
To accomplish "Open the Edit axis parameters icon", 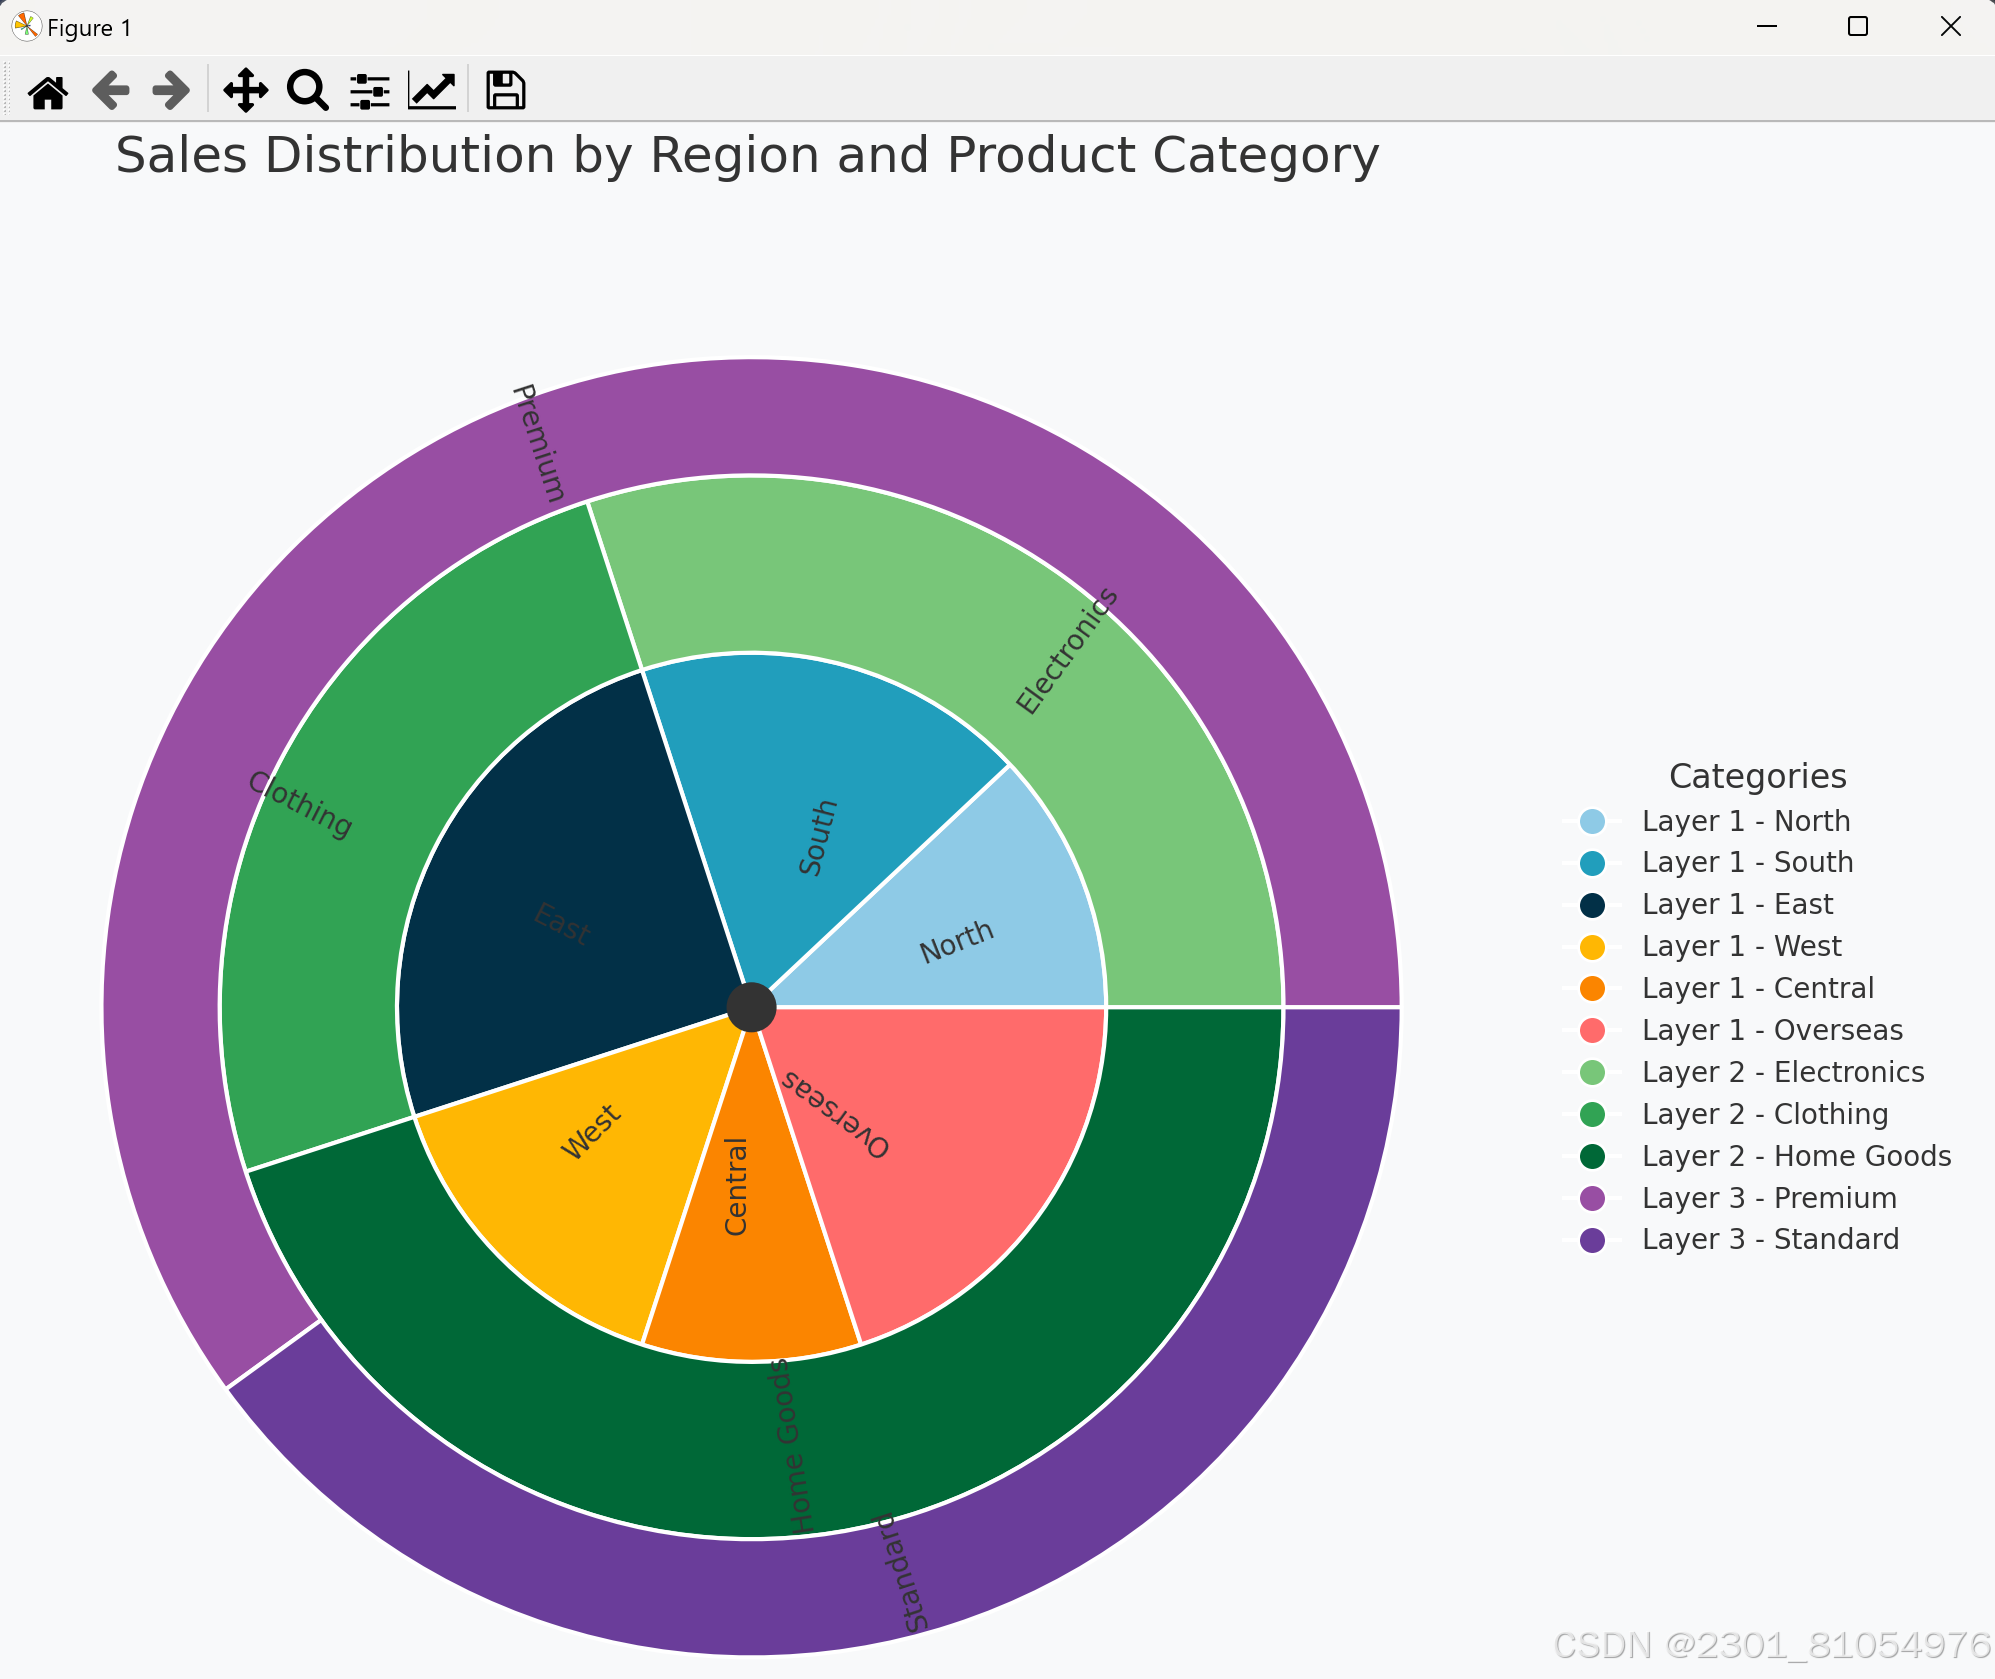I will pos(432,91).
